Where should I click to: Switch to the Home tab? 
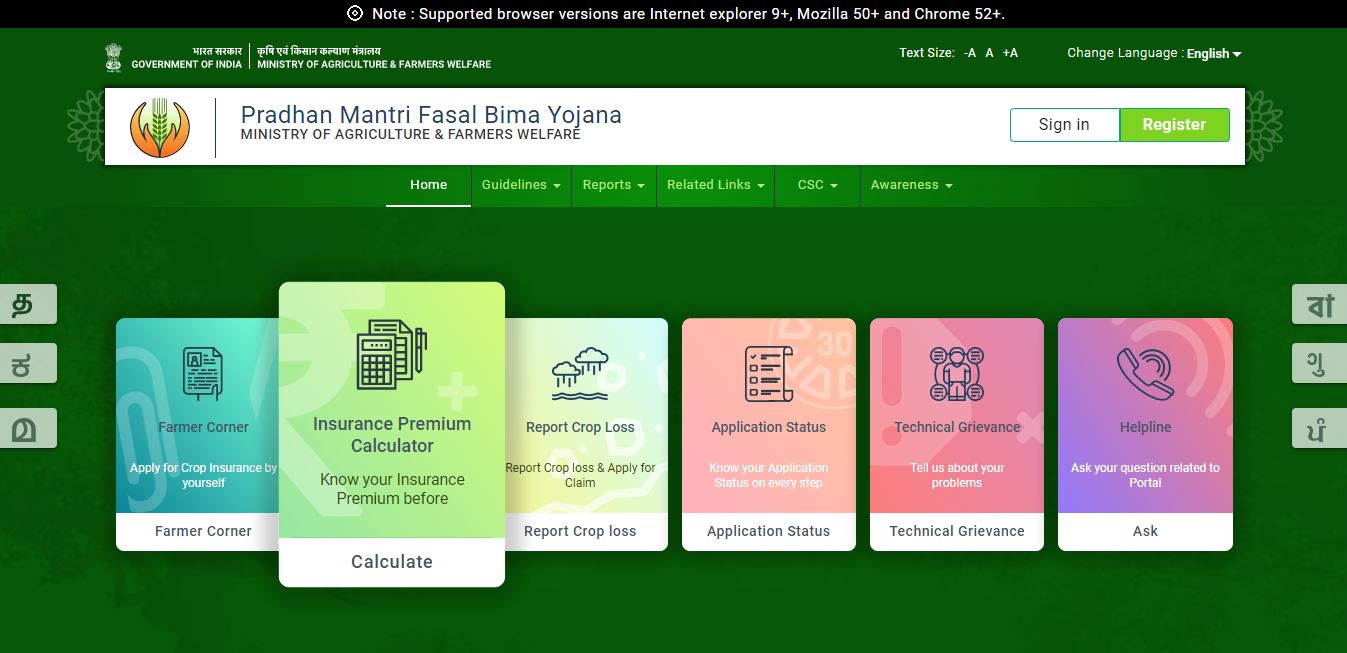(428, 185)
